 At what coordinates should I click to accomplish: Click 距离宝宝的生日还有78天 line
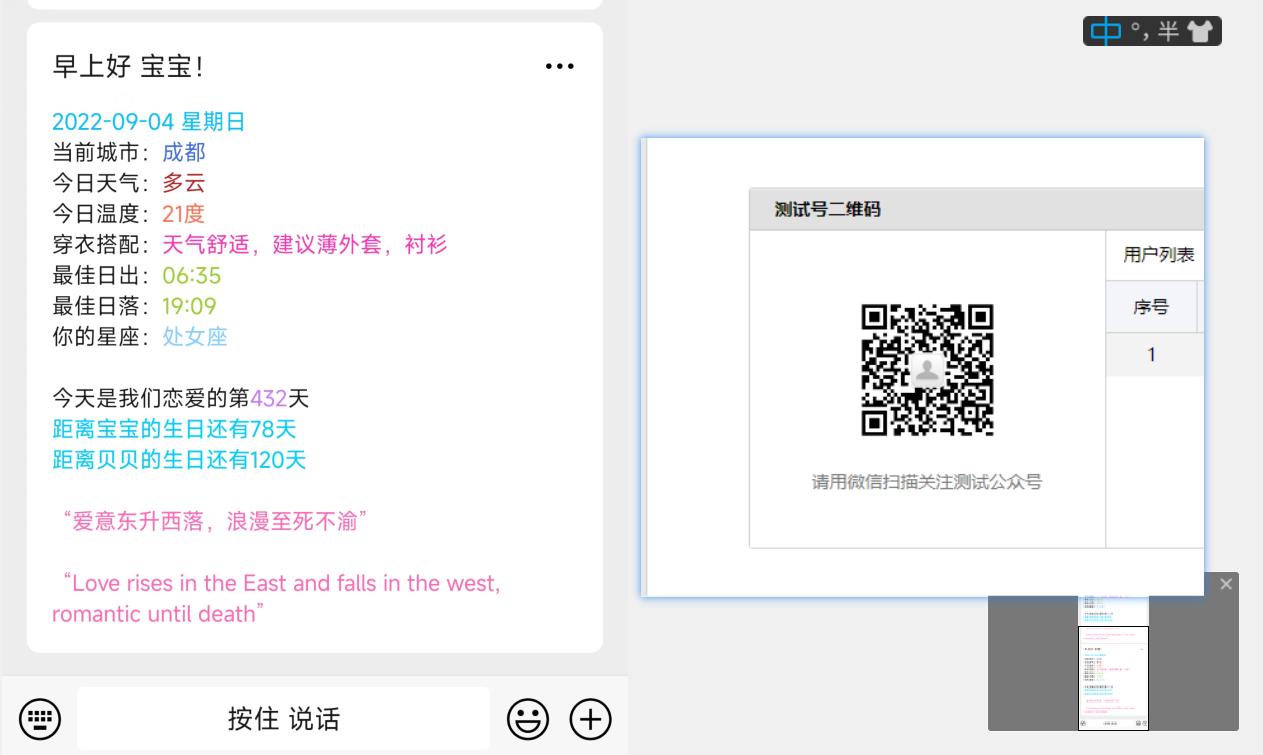pyautogui.click(x=175, y=429)
